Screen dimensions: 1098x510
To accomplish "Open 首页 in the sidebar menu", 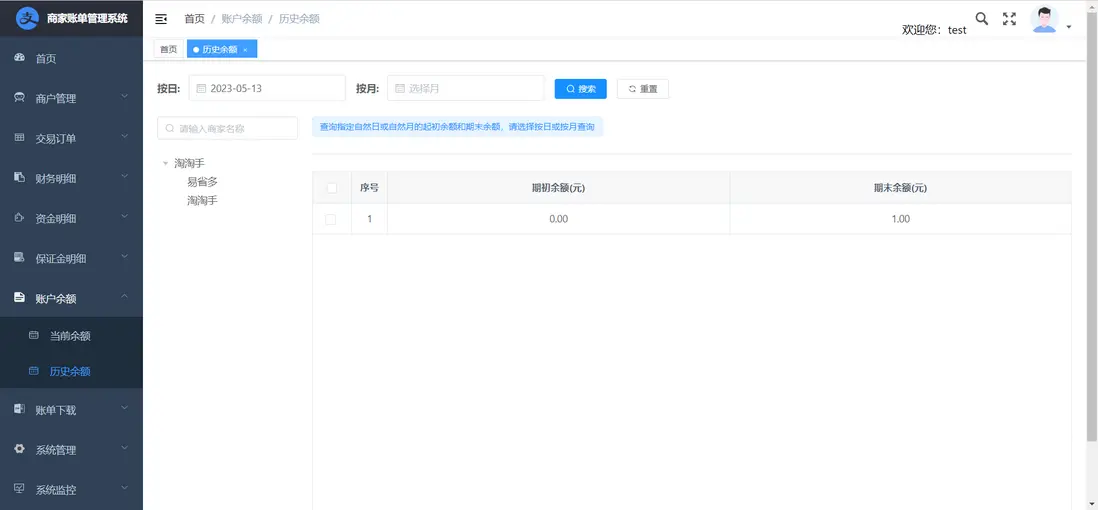I will [71, 58].
